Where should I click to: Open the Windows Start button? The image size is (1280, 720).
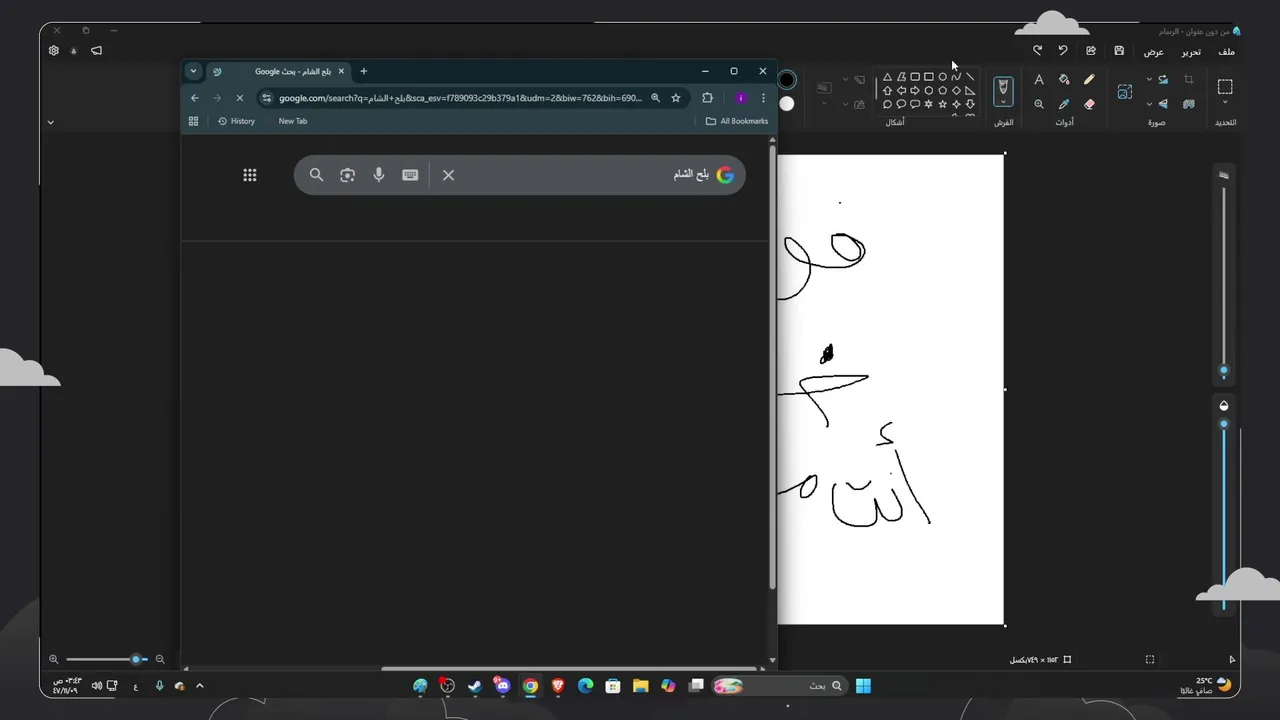[x=863, y=686]
